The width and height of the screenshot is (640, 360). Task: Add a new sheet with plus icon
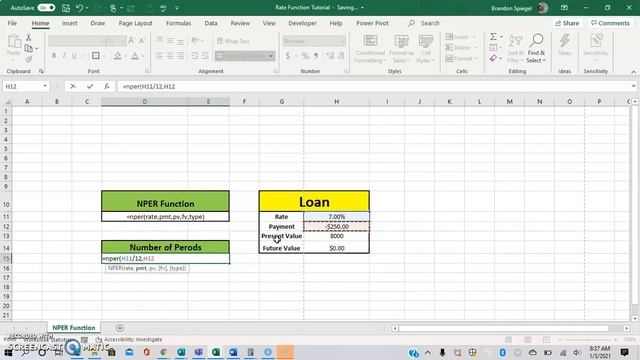point(120,328)
